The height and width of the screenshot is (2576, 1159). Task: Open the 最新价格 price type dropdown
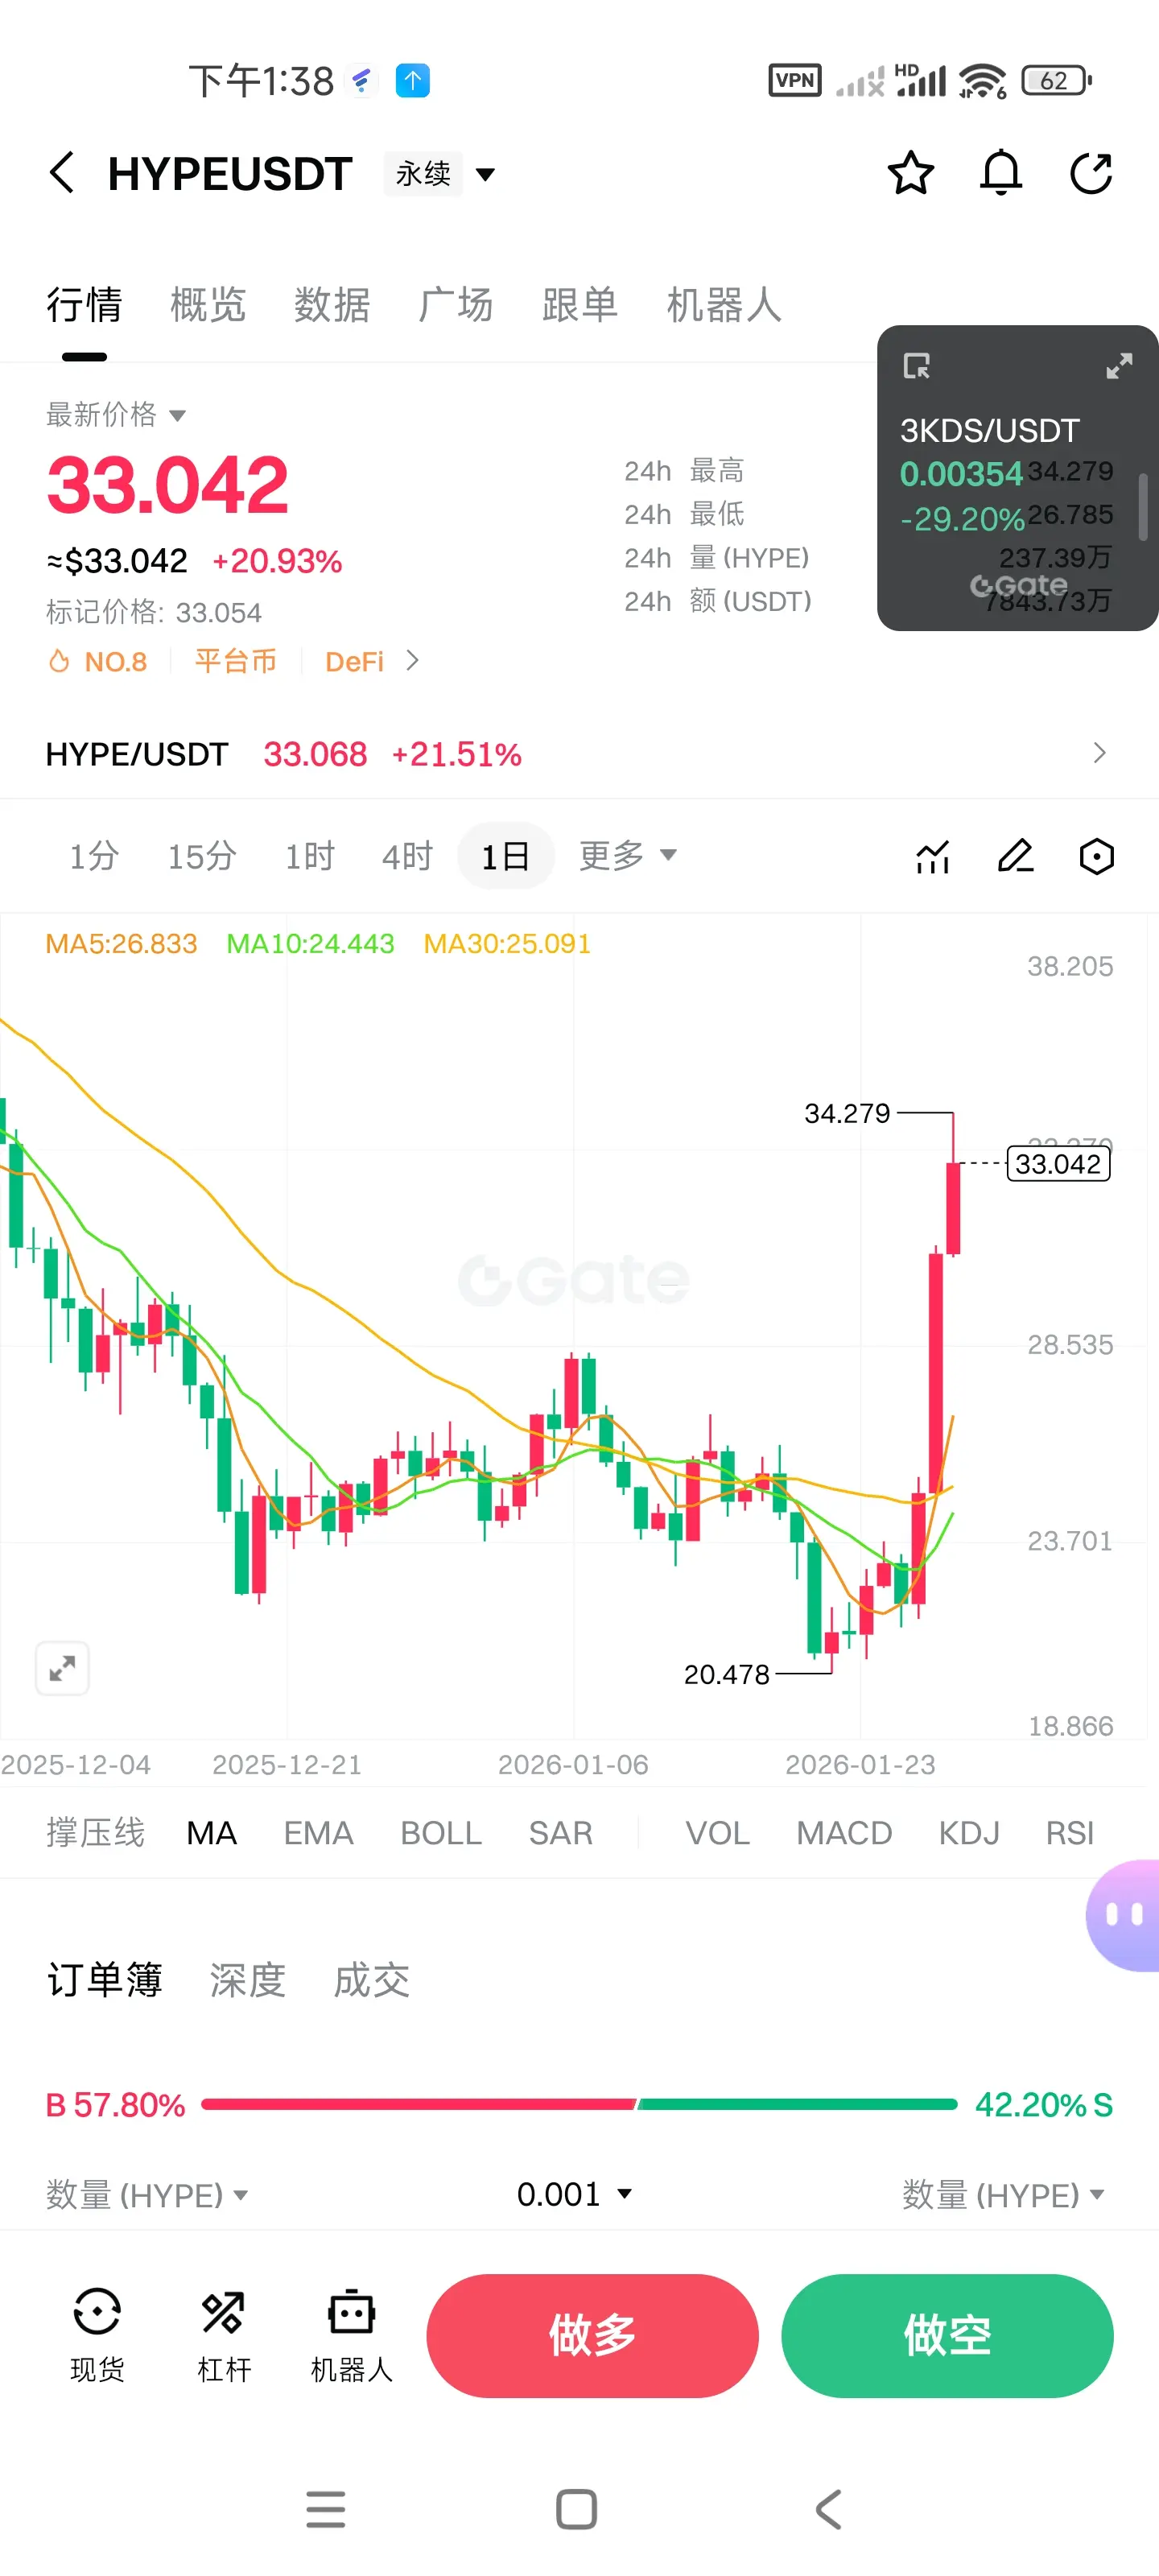[116, 414]
